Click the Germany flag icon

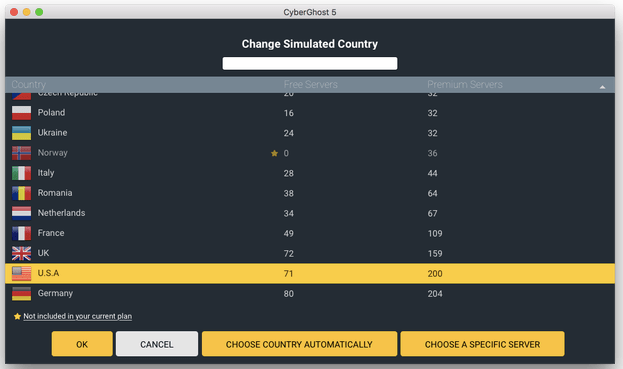coord(21,294)
